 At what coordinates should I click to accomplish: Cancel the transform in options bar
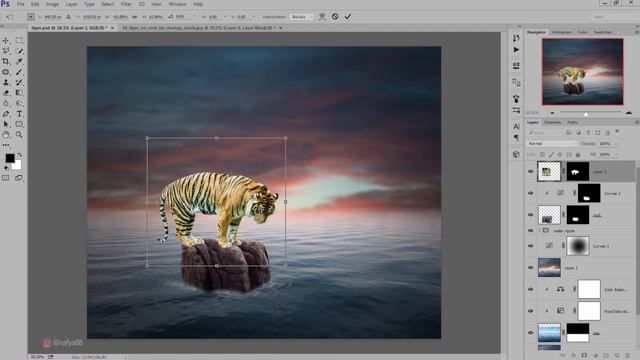(x=335, y=17)
